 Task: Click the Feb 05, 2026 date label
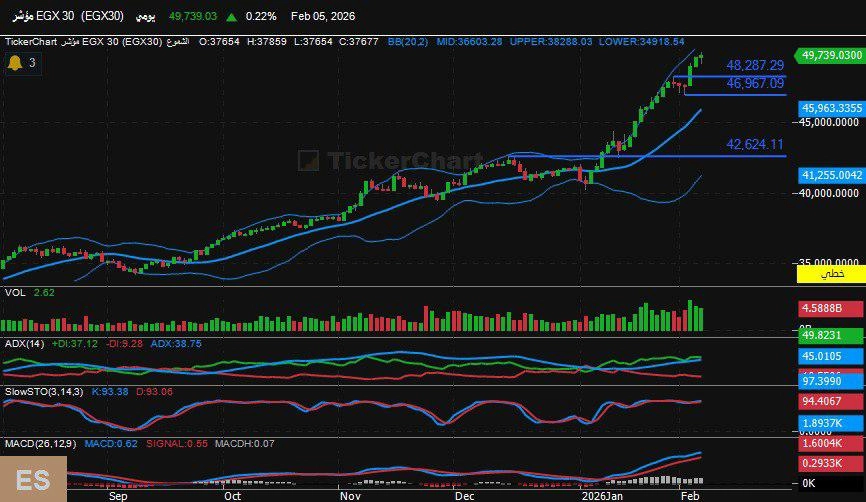point(322,17)
